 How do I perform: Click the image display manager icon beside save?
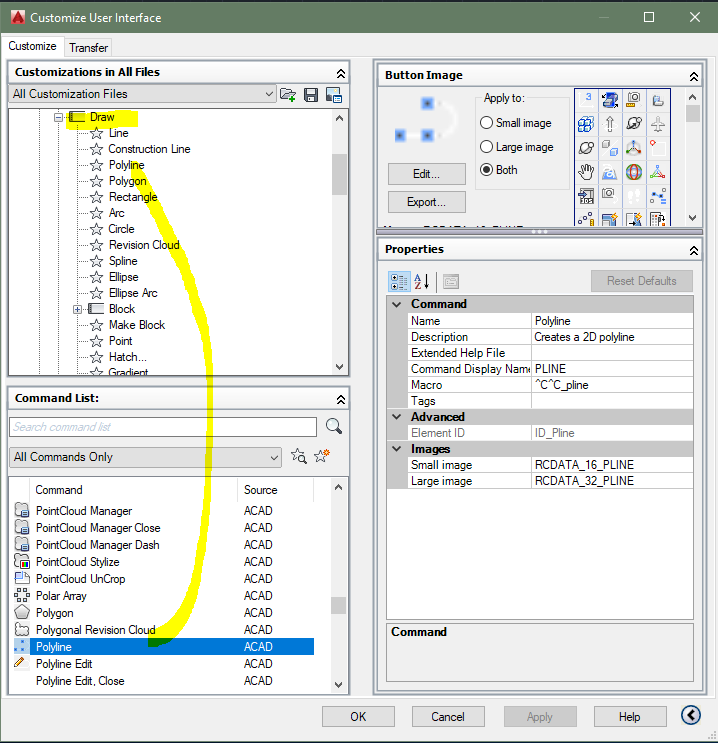coord(334,95)
